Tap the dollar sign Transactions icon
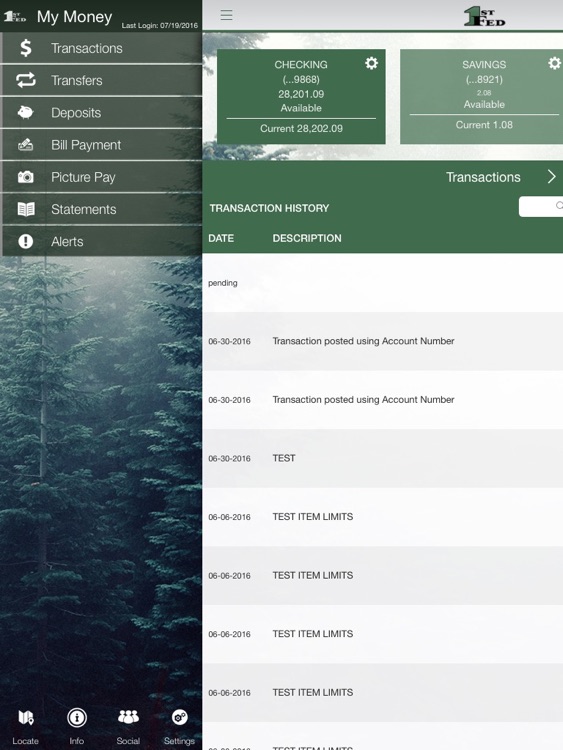The width and height of the screenshot is (563, 750). 26,48
